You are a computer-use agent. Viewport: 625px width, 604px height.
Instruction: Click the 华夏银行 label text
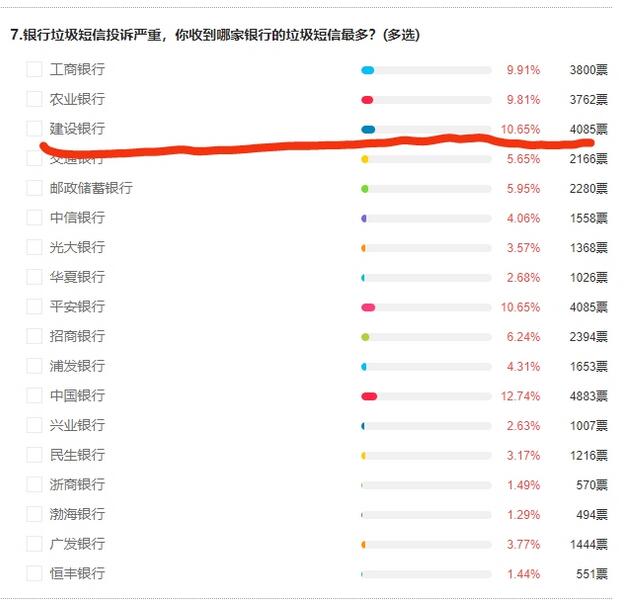77,277
